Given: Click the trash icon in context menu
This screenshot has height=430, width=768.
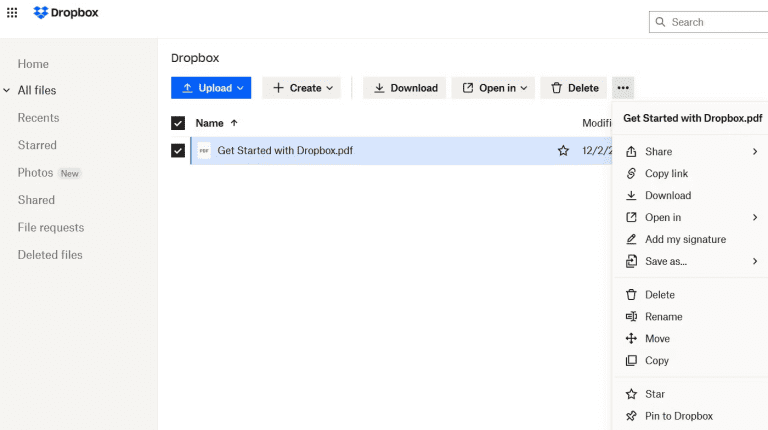Looking at the screenshot, I should click(631, 294).
